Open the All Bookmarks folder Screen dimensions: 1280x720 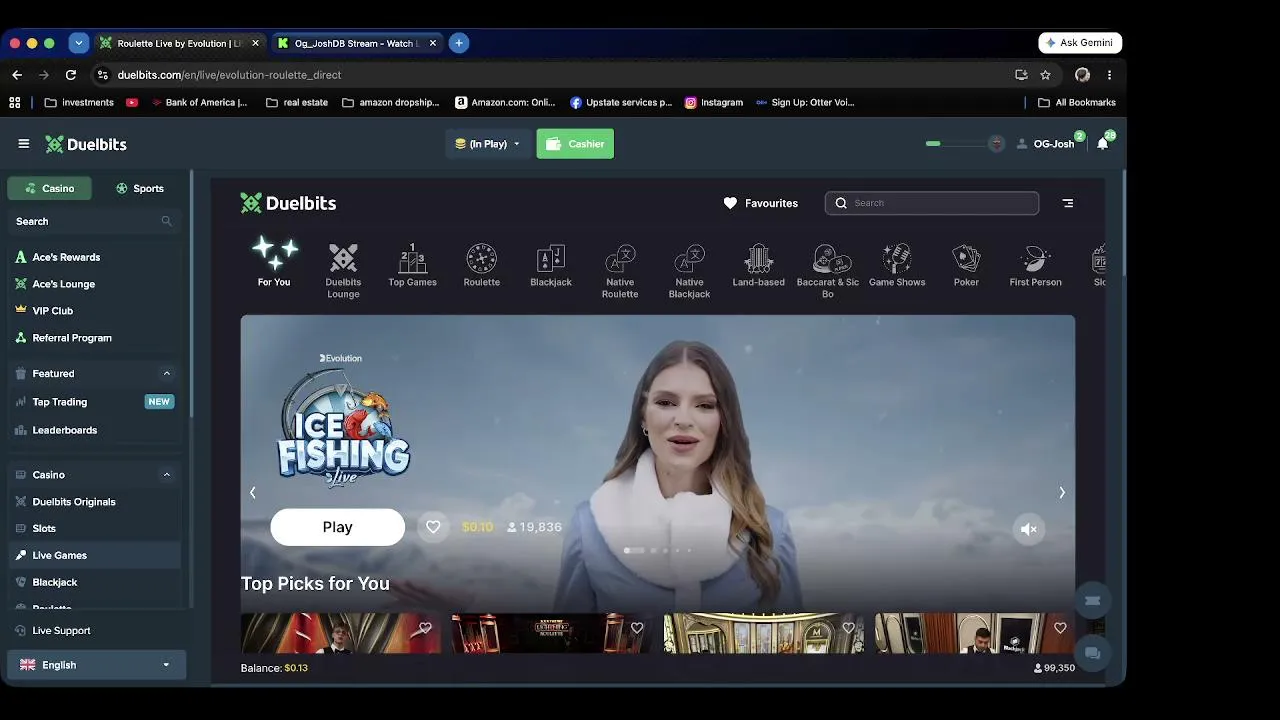click(1077, 102)
